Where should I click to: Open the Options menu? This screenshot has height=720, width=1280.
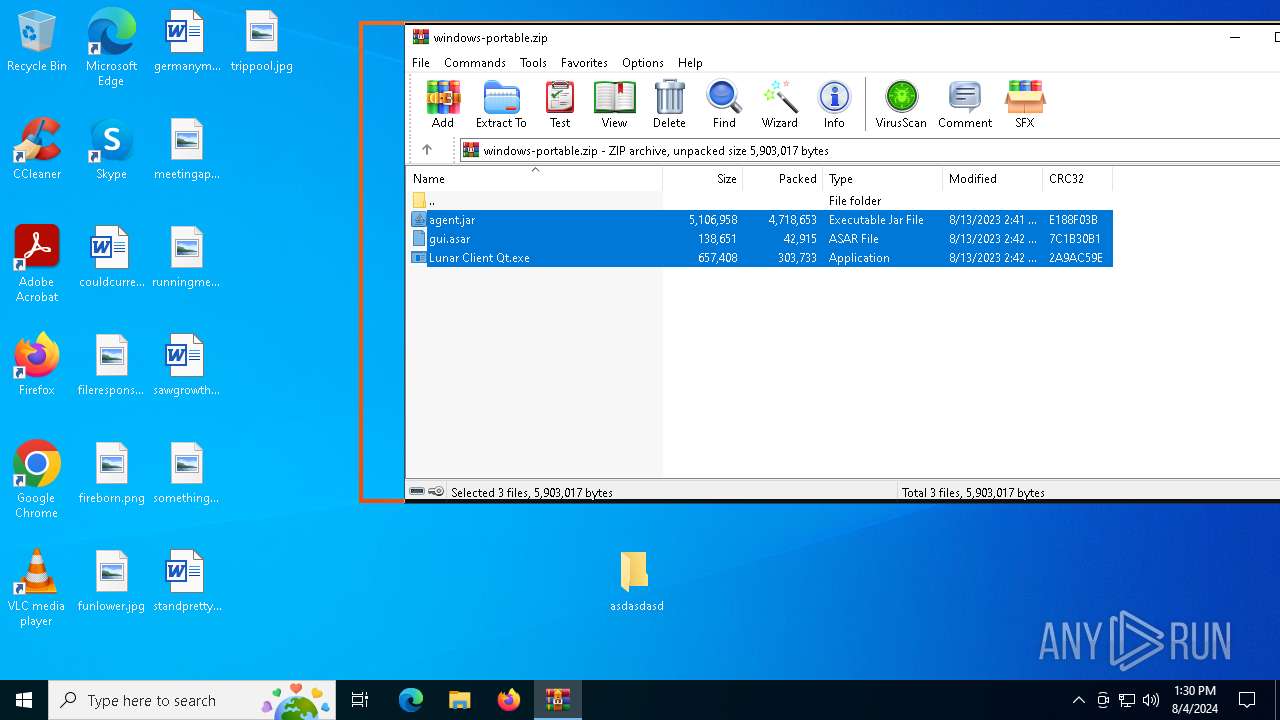click(643, 62)
